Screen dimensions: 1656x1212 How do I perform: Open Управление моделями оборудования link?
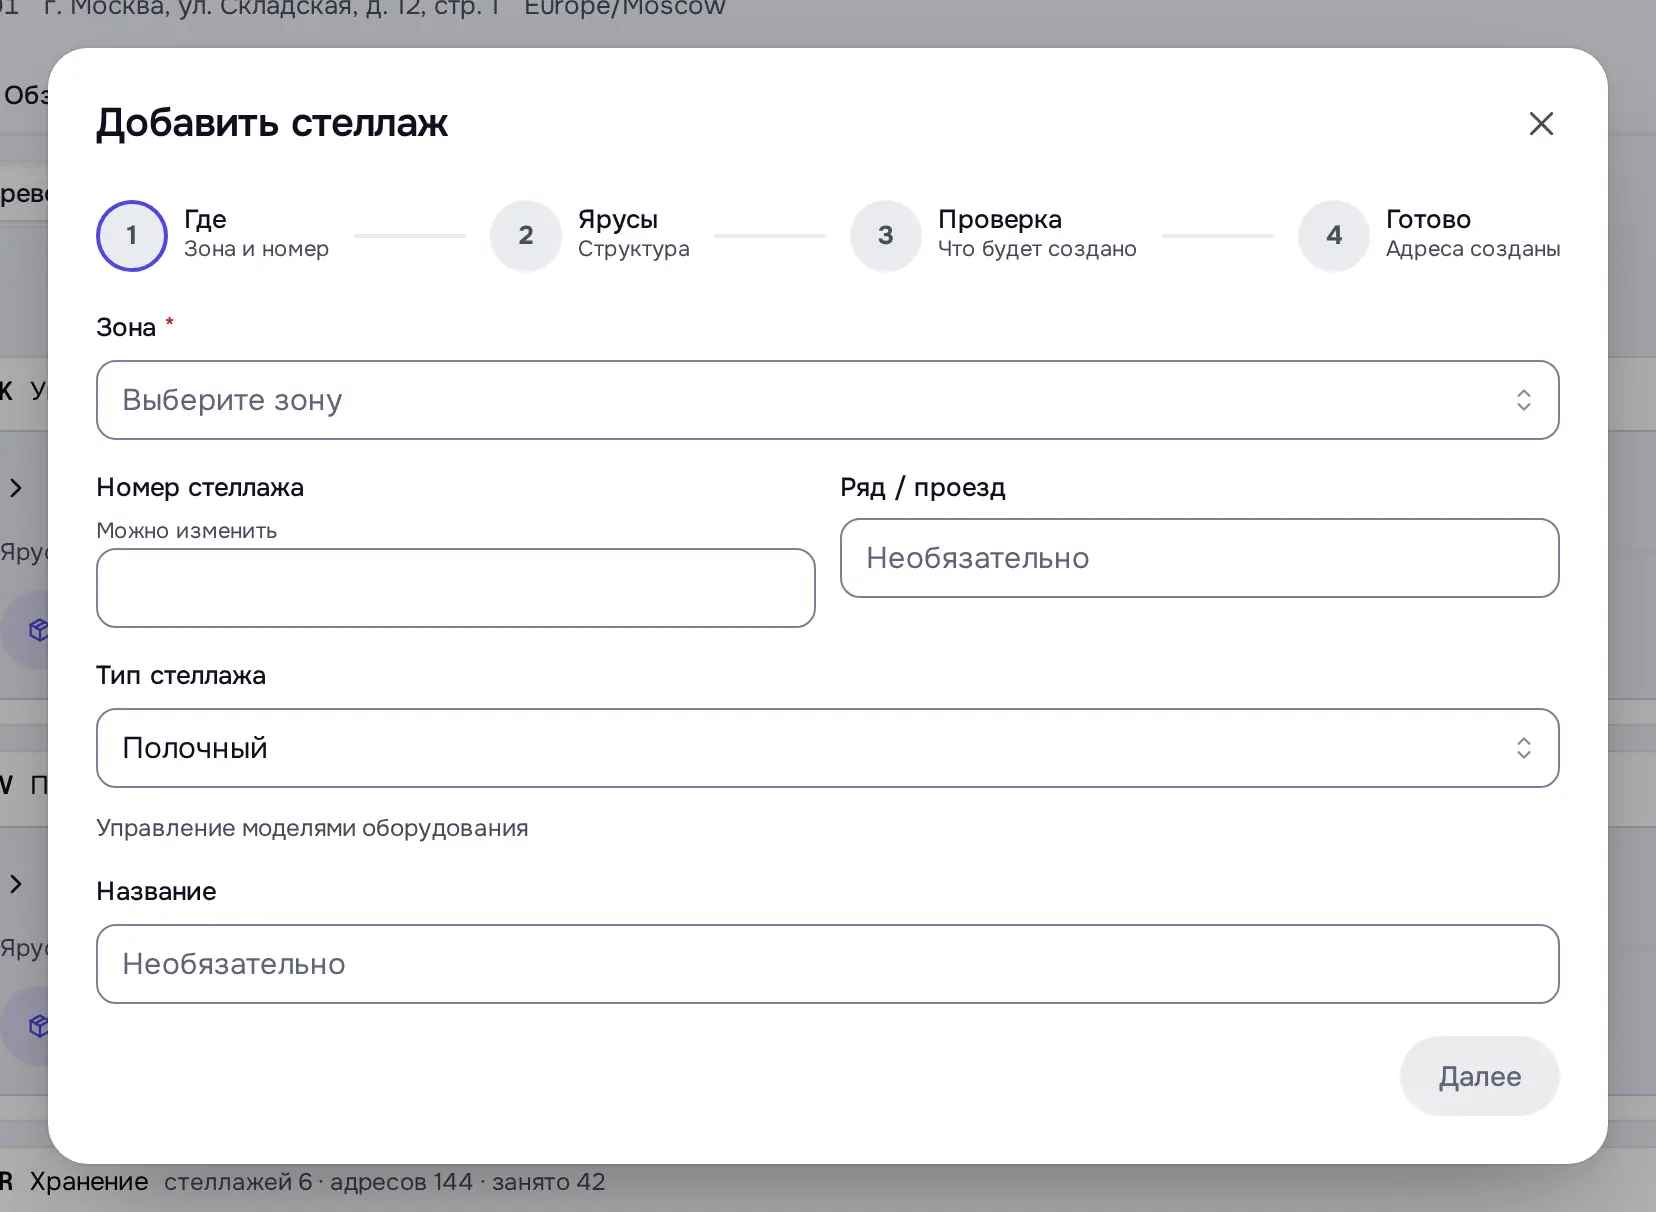pyautogui.click(x=312, y=828)
